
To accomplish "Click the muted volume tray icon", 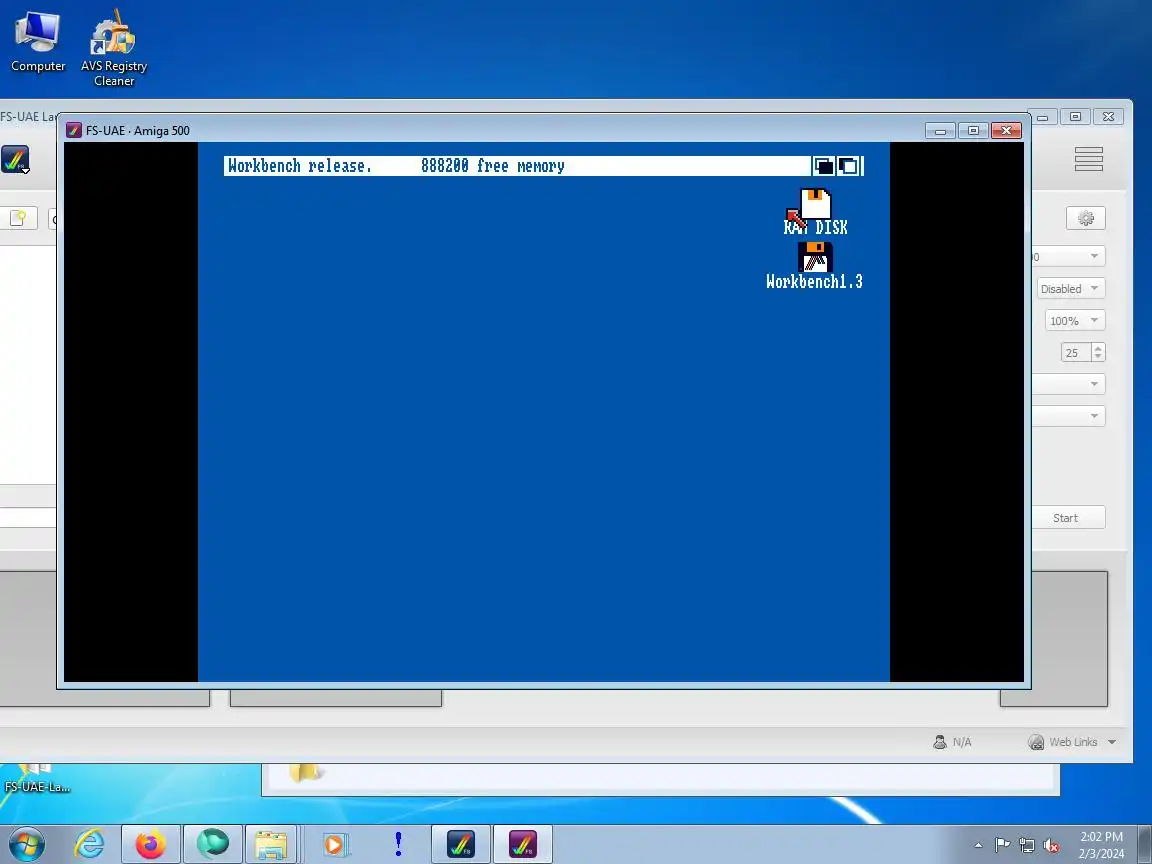I will [1051, 845].
